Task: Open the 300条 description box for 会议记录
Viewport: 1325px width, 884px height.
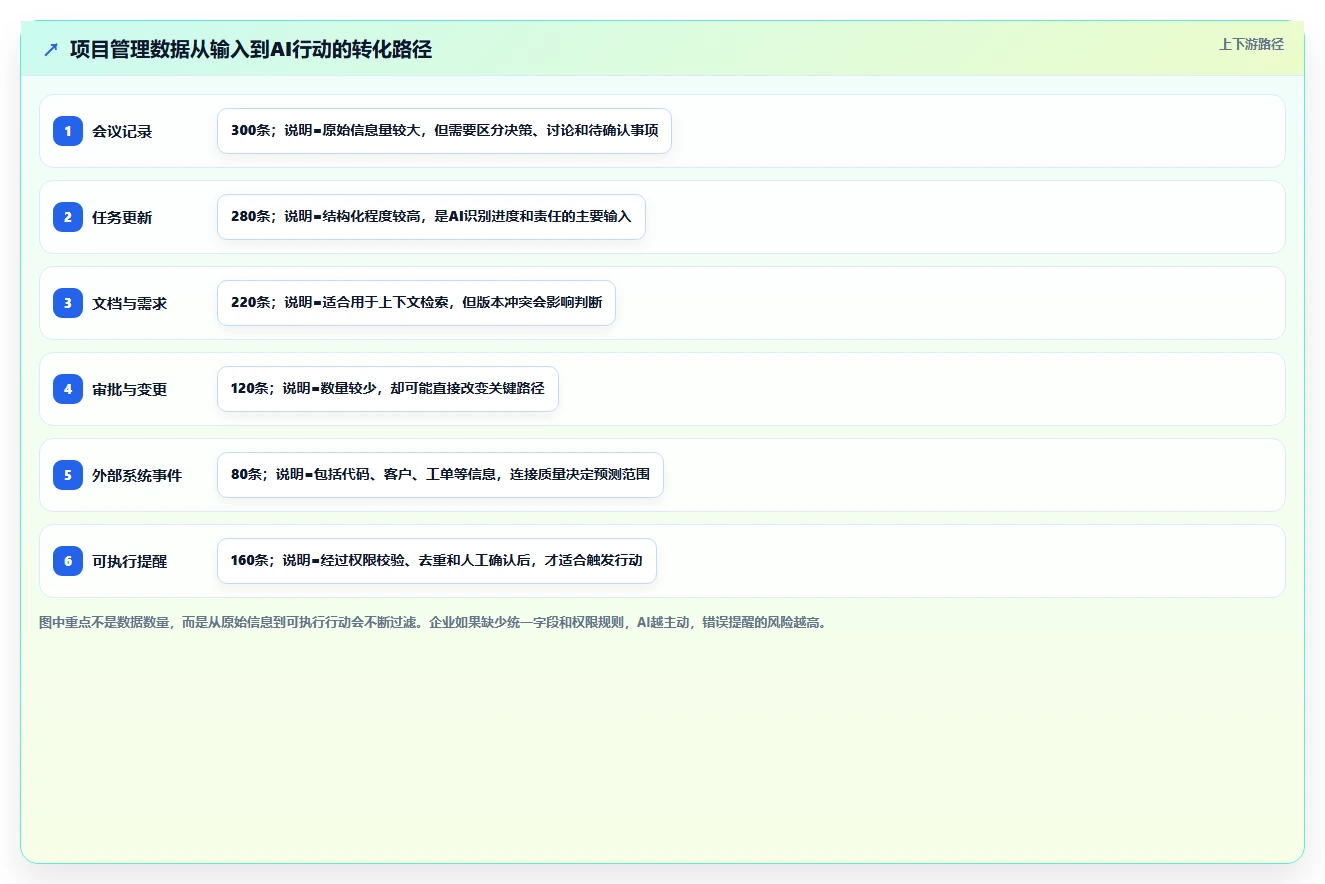Action: (444, 131)
